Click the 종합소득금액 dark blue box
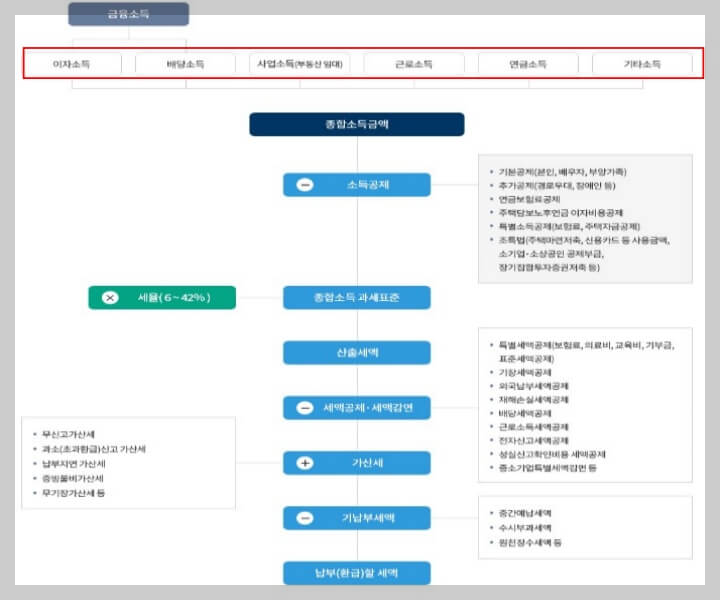The width and height of the screenshot is (720, 600). [x=357, y=124]
